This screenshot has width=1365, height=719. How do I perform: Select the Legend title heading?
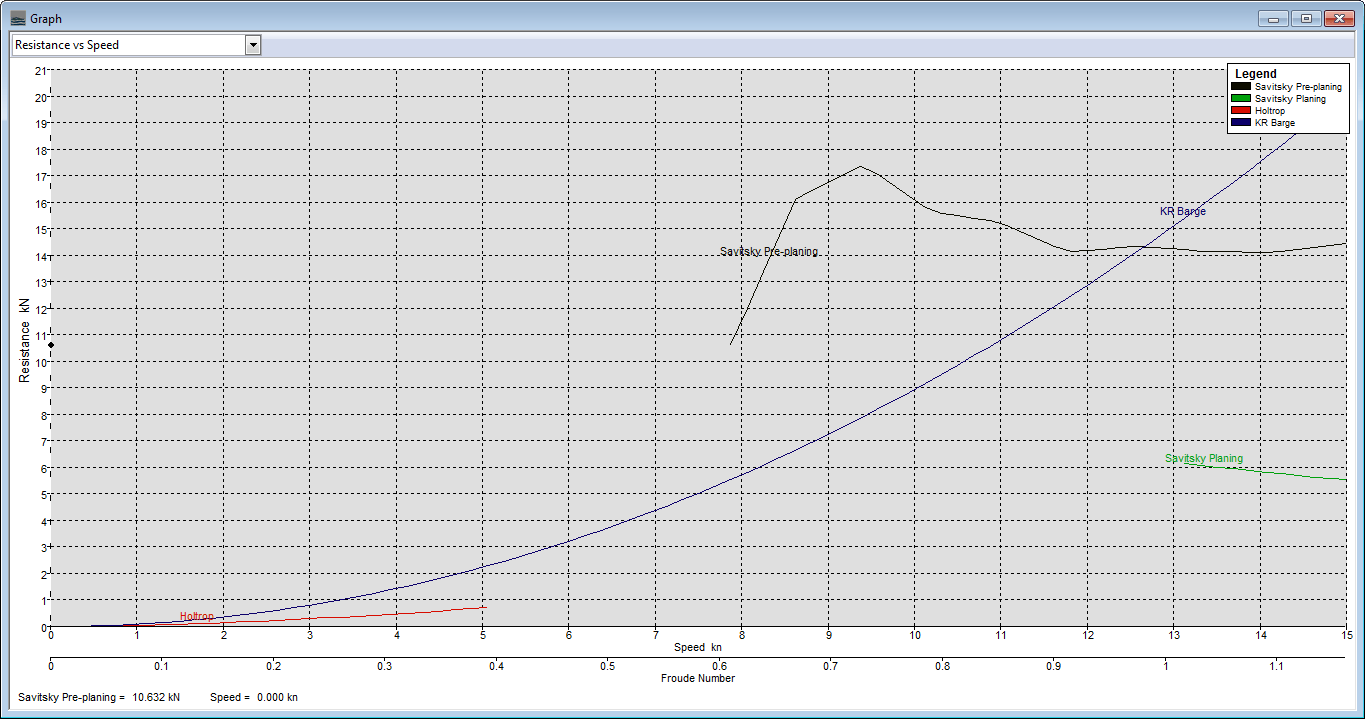[x=1255, y=74]
